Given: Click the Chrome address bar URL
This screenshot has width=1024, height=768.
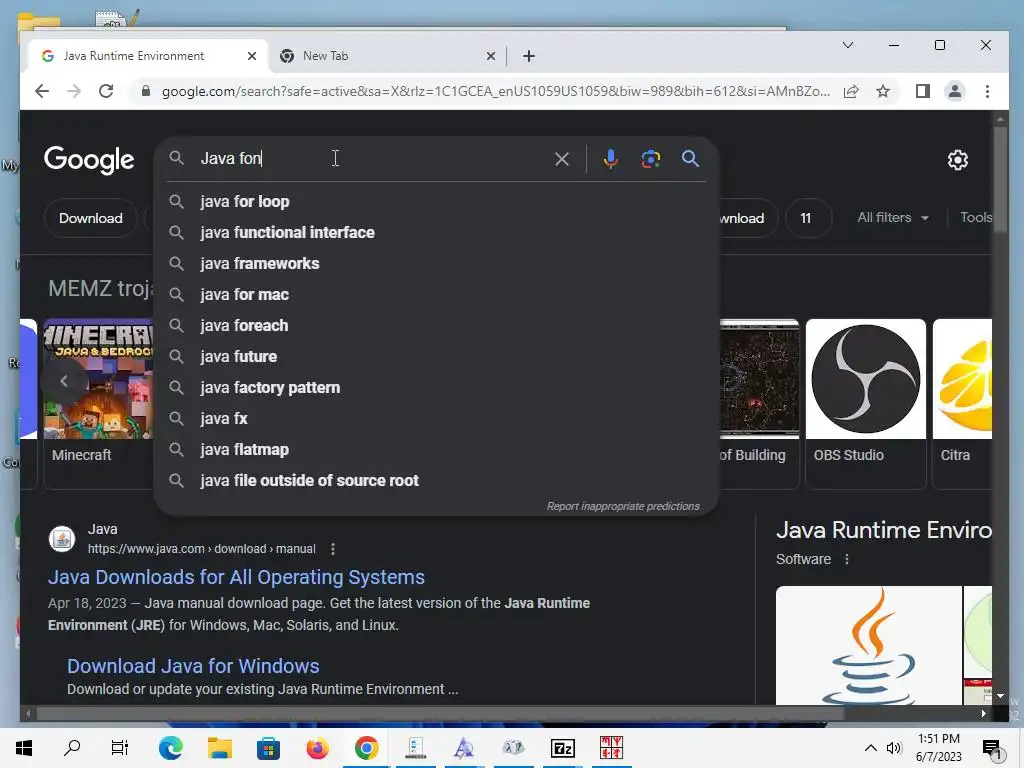Looking at the screenshot, I should click(496, 91).
